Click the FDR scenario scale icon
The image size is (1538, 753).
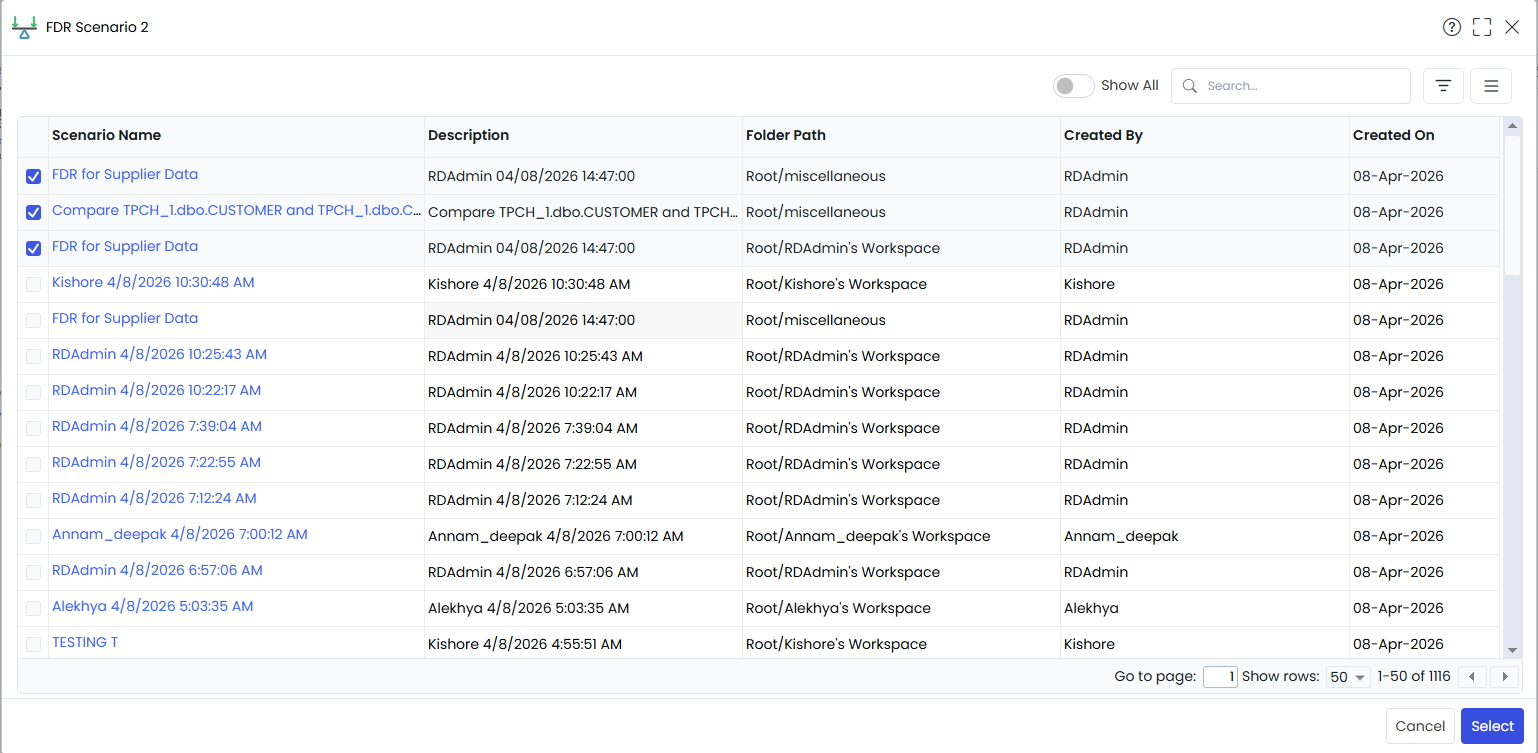pos(24,27)
